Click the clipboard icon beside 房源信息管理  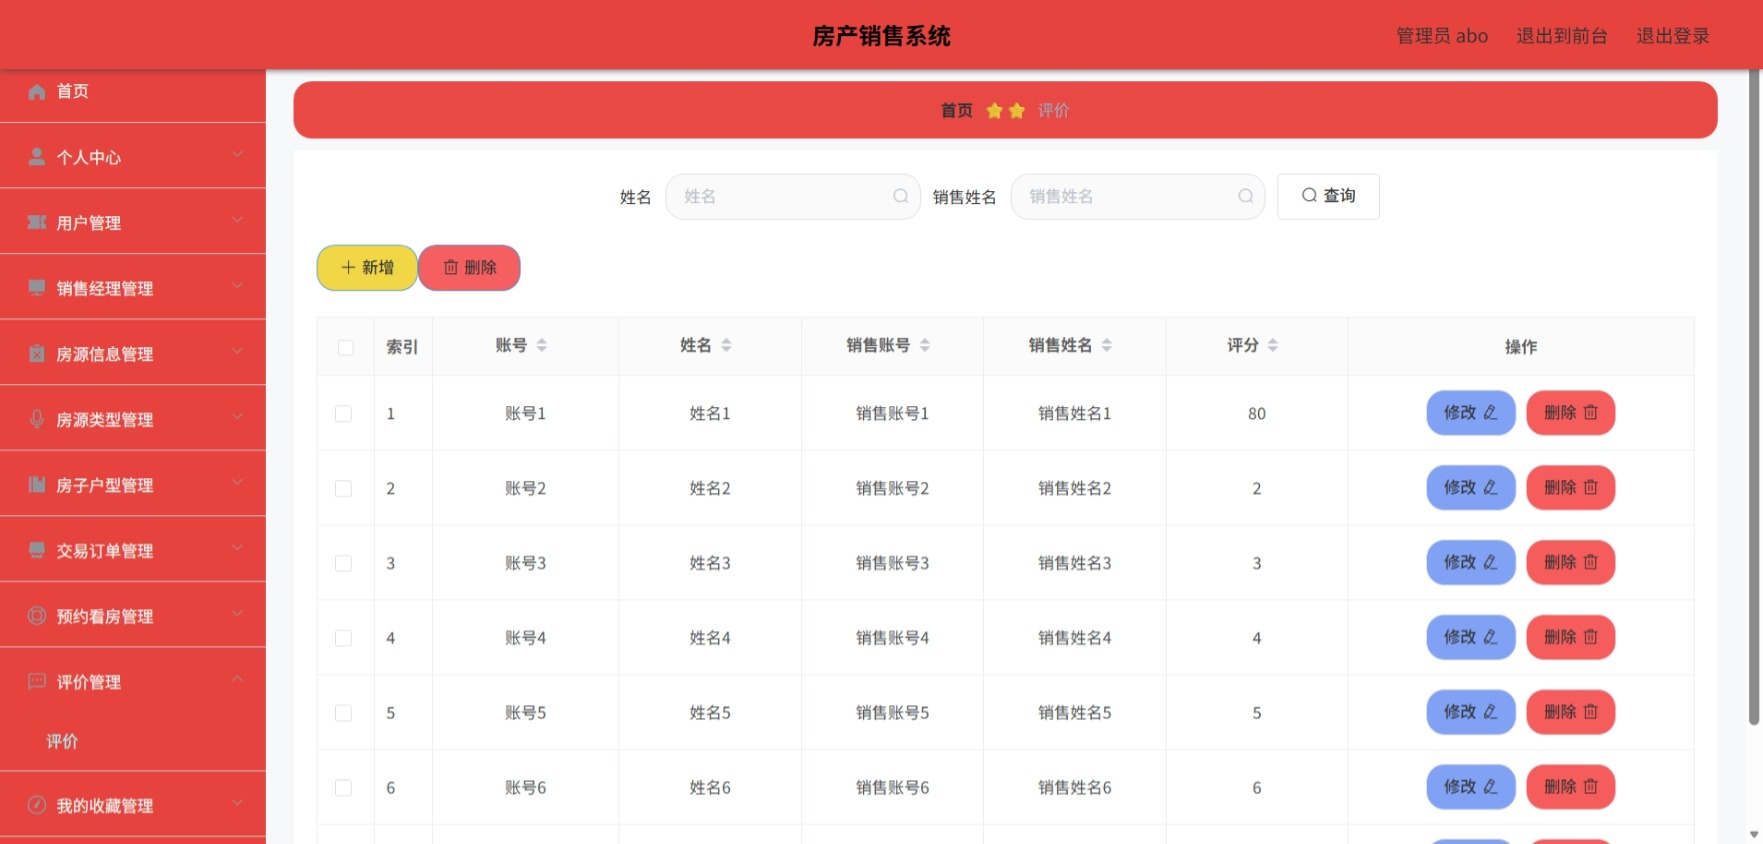coord(37,353)
